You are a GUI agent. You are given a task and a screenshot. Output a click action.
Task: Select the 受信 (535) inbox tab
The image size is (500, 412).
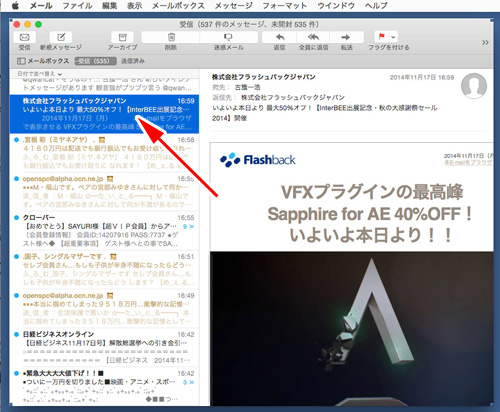click(x=95, y=61)
